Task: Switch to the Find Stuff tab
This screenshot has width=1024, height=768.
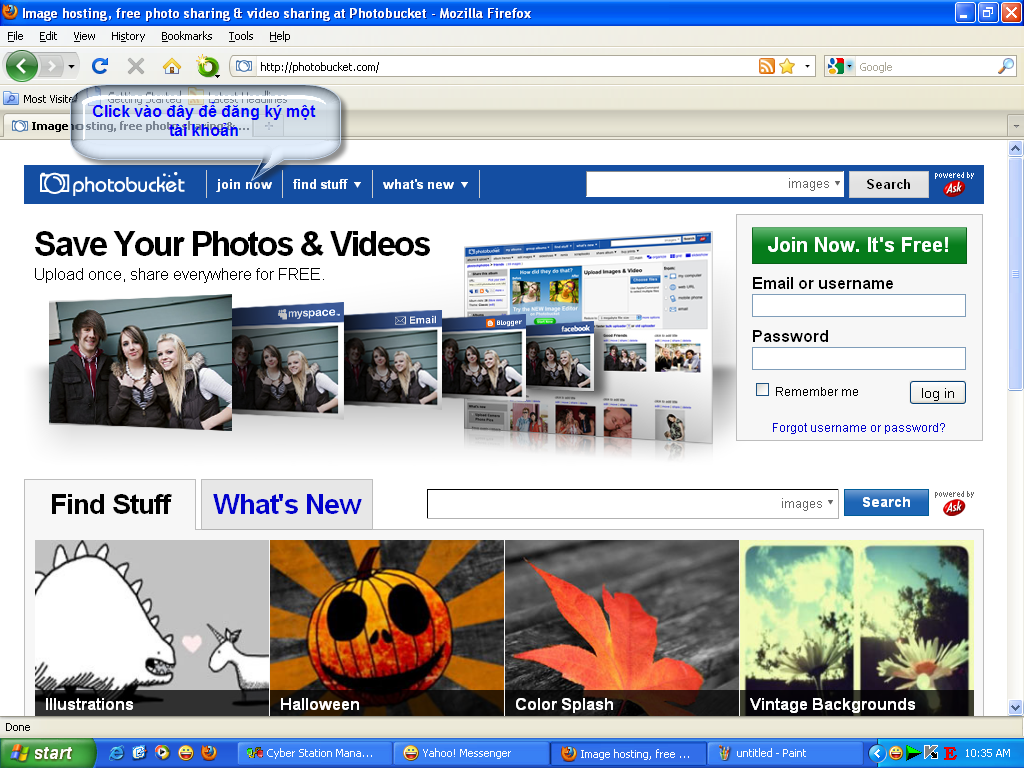Action: (x=110, y=504)
